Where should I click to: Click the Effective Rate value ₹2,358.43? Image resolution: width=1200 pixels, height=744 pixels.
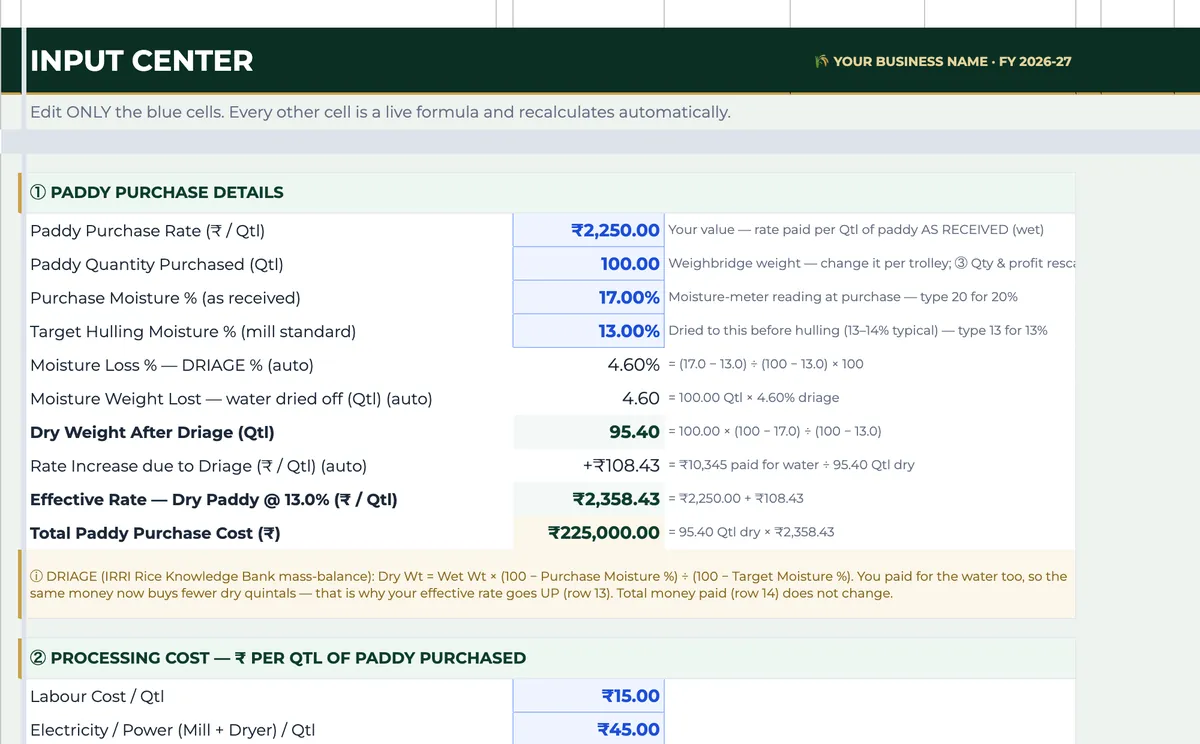[616, 499]
